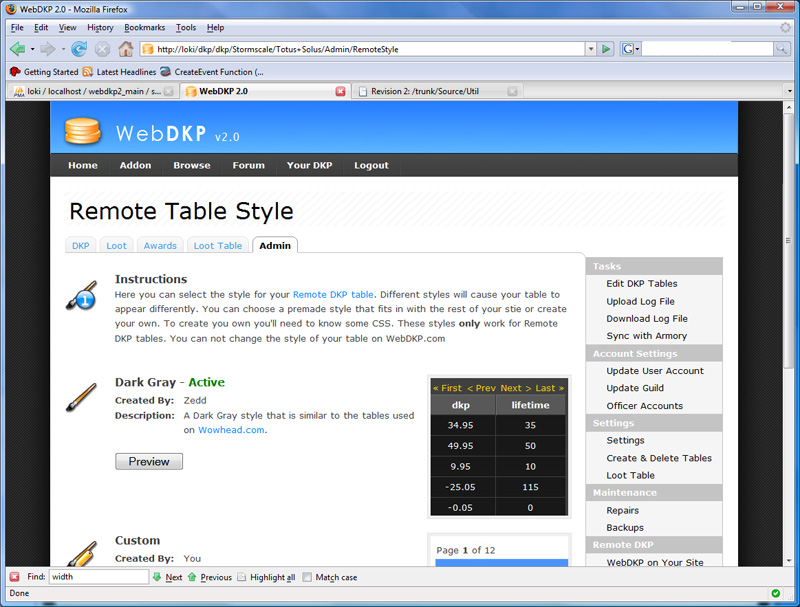Open the Wowhead.com link
This screenshot has width=800, height=607.
tap(231, 430)
